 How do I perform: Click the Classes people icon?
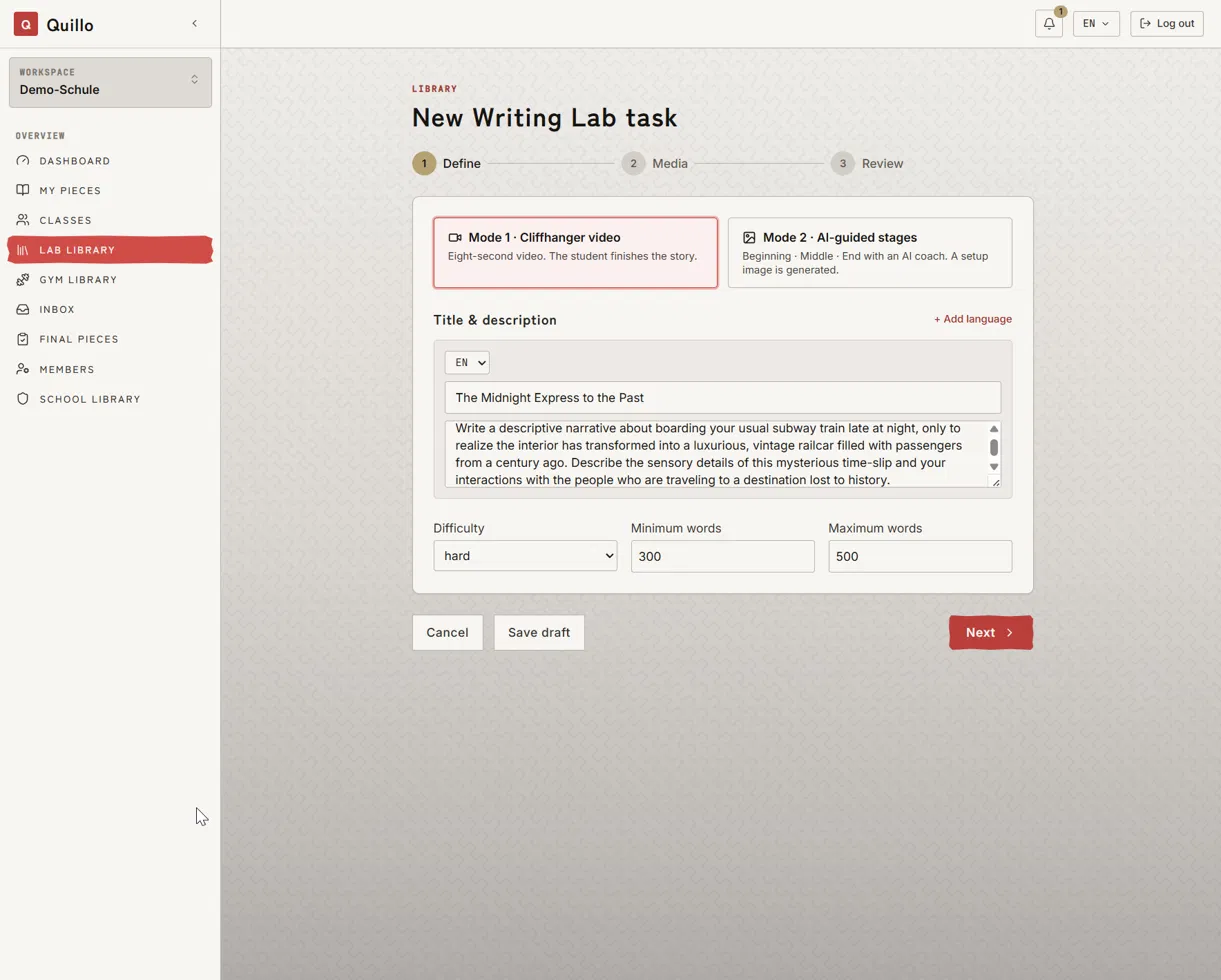click(23, 220)
